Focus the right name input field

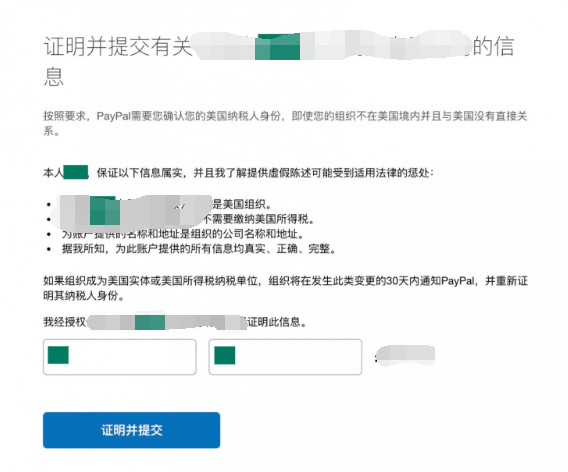[x=285, y=357]
